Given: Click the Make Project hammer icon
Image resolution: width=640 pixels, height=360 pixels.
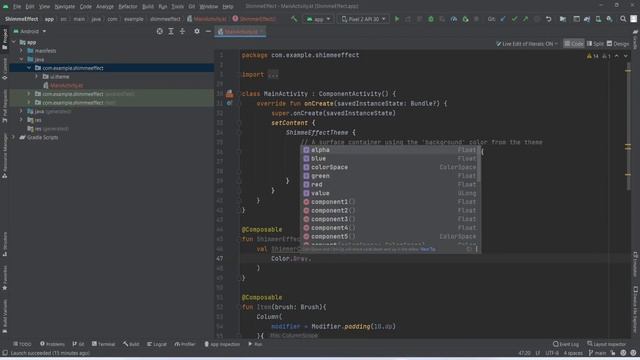Looking at the screenshot, I should point(294,19).
